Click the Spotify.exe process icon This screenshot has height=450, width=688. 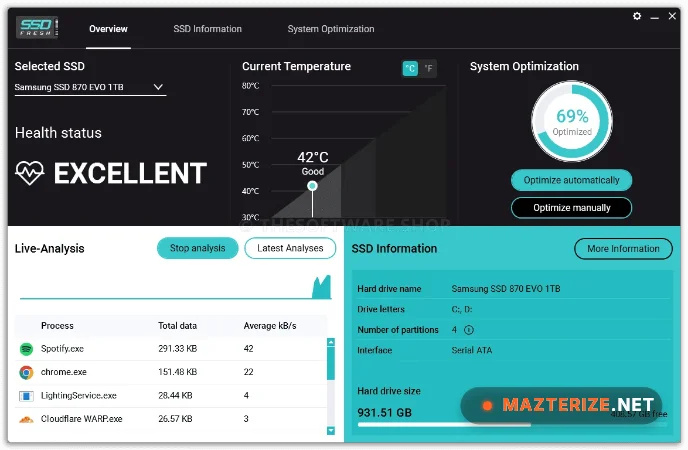point(26,349)
